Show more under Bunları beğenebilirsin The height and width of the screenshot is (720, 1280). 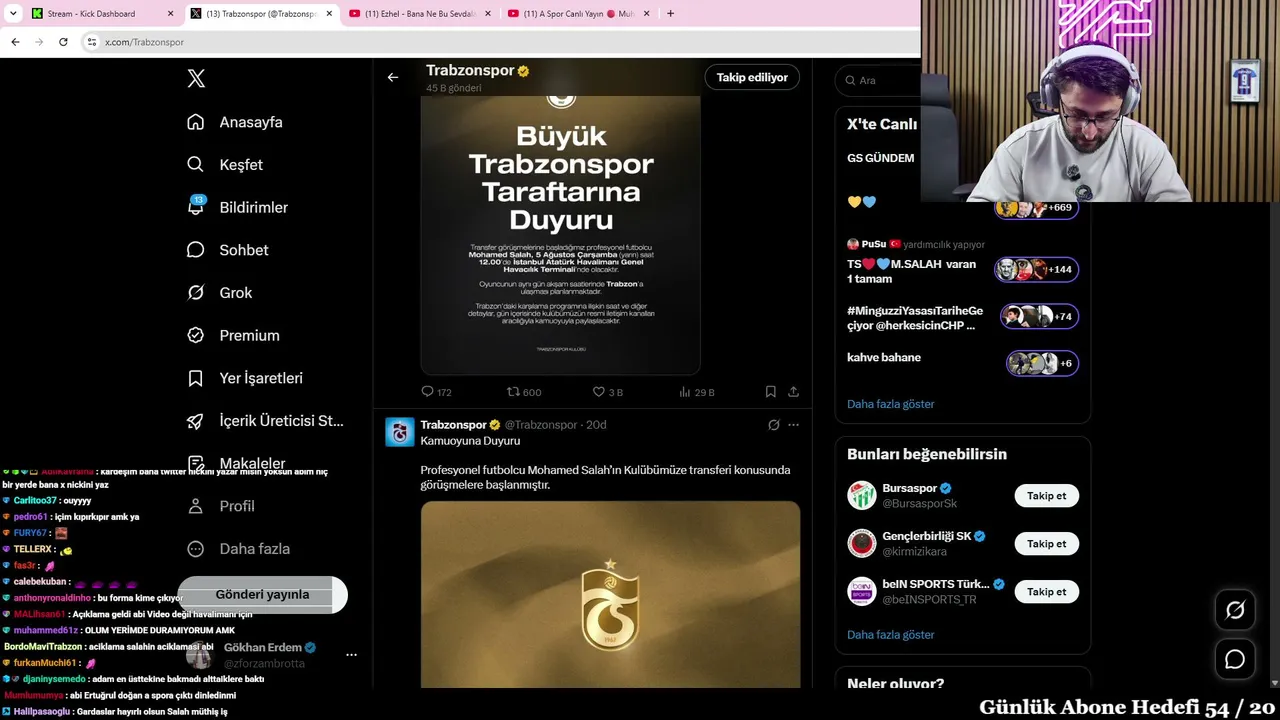pos(891,635)
